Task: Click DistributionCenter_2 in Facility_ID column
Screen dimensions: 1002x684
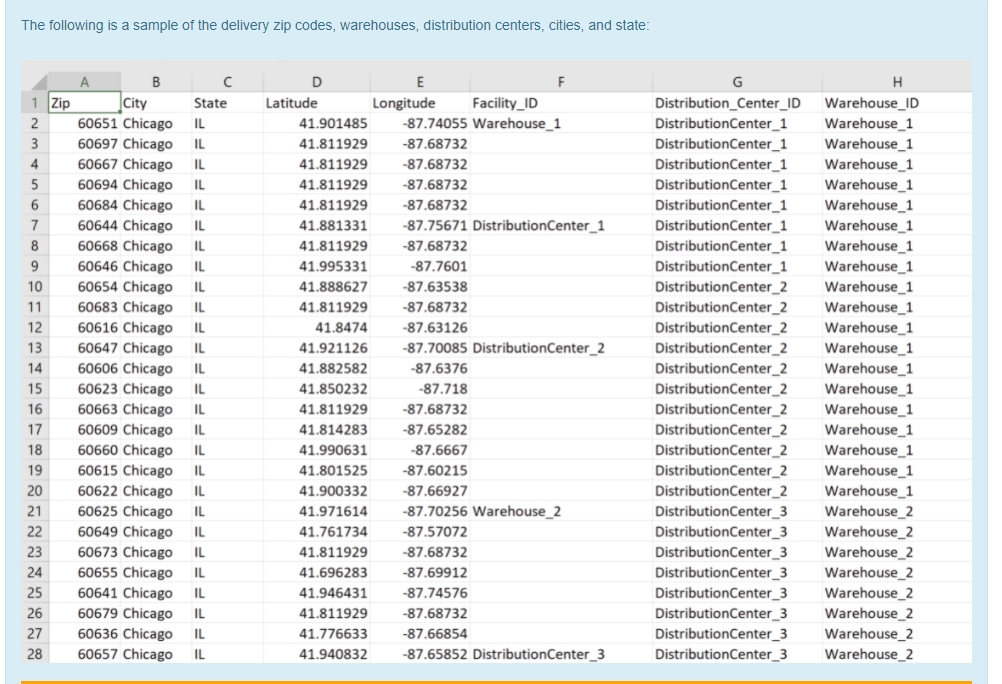Action: (561, 348)
